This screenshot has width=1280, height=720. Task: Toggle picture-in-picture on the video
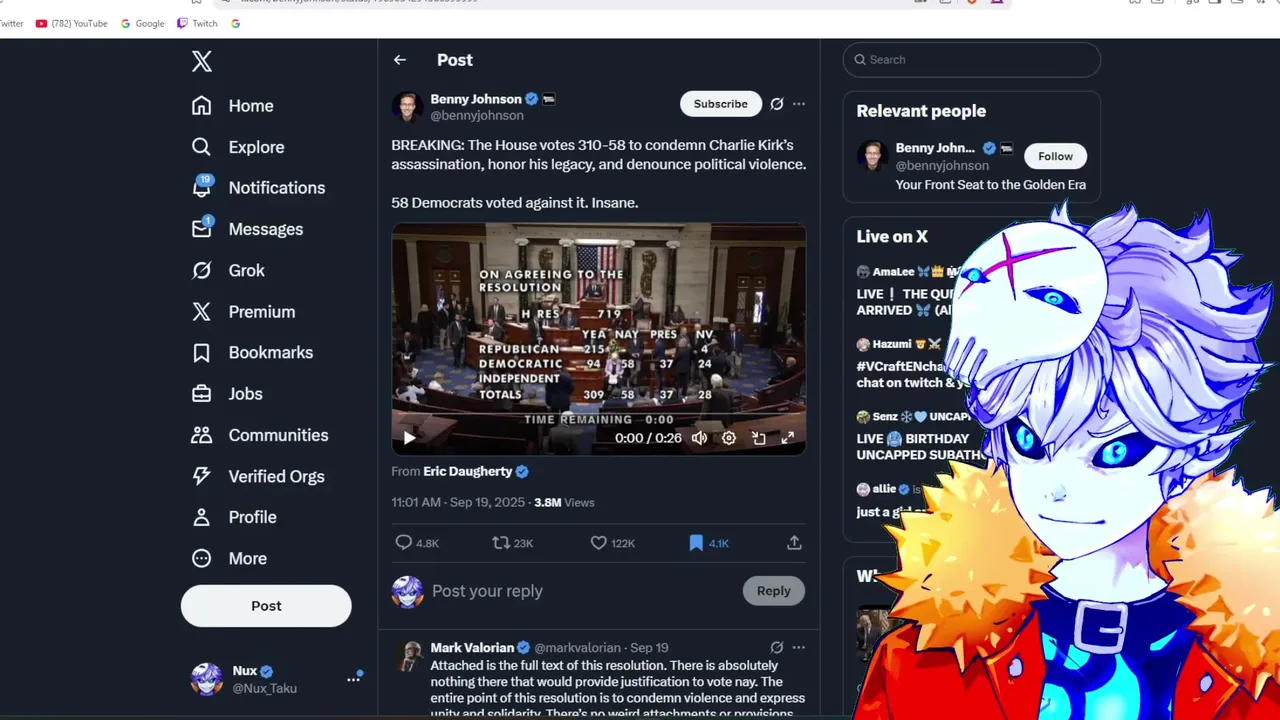tap(759, 438)
